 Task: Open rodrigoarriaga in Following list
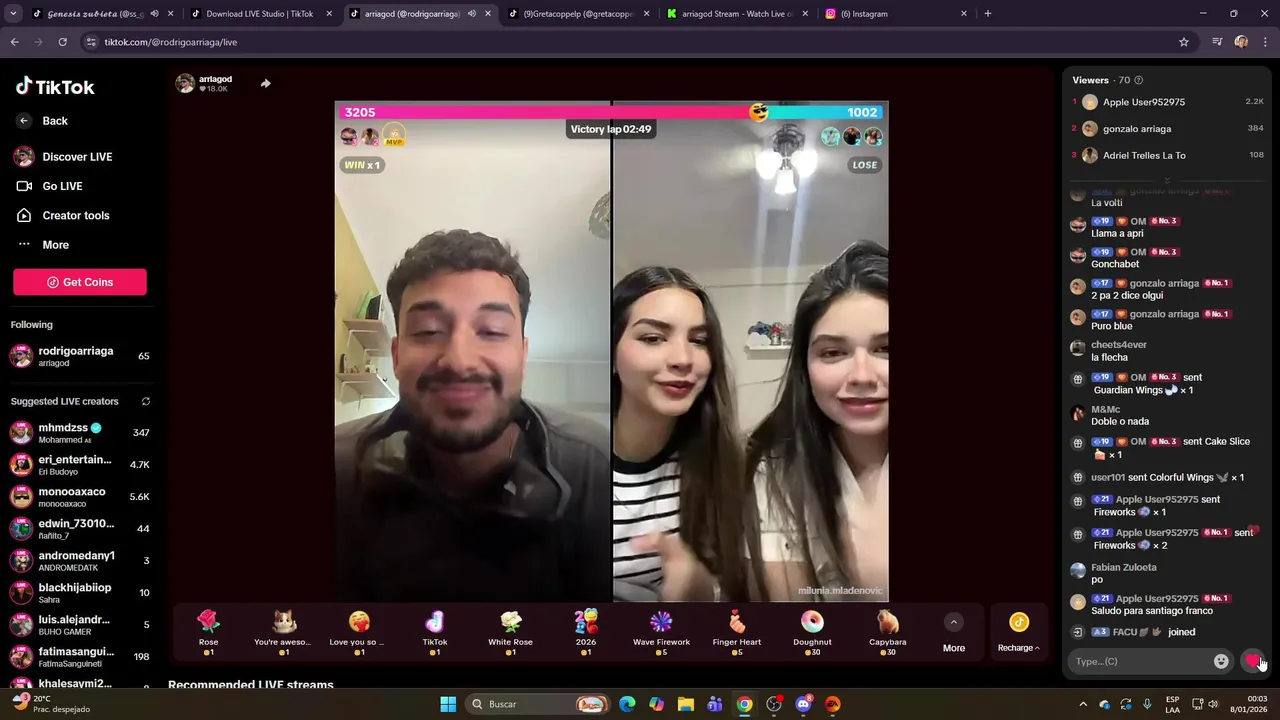coord(80,356)
